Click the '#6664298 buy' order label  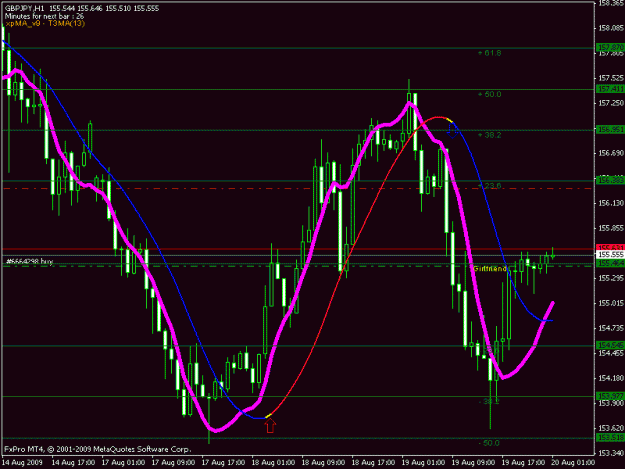[x=30, y=261]
